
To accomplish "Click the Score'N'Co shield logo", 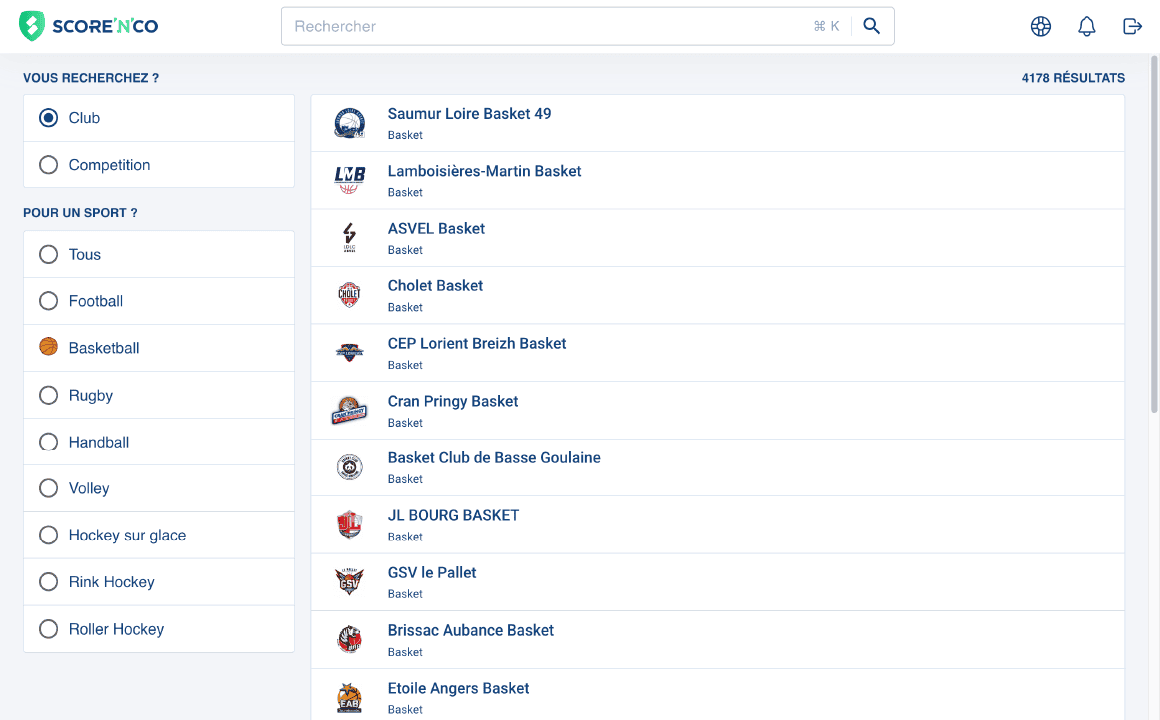I will pyautogui.click(x=29, y=26).
